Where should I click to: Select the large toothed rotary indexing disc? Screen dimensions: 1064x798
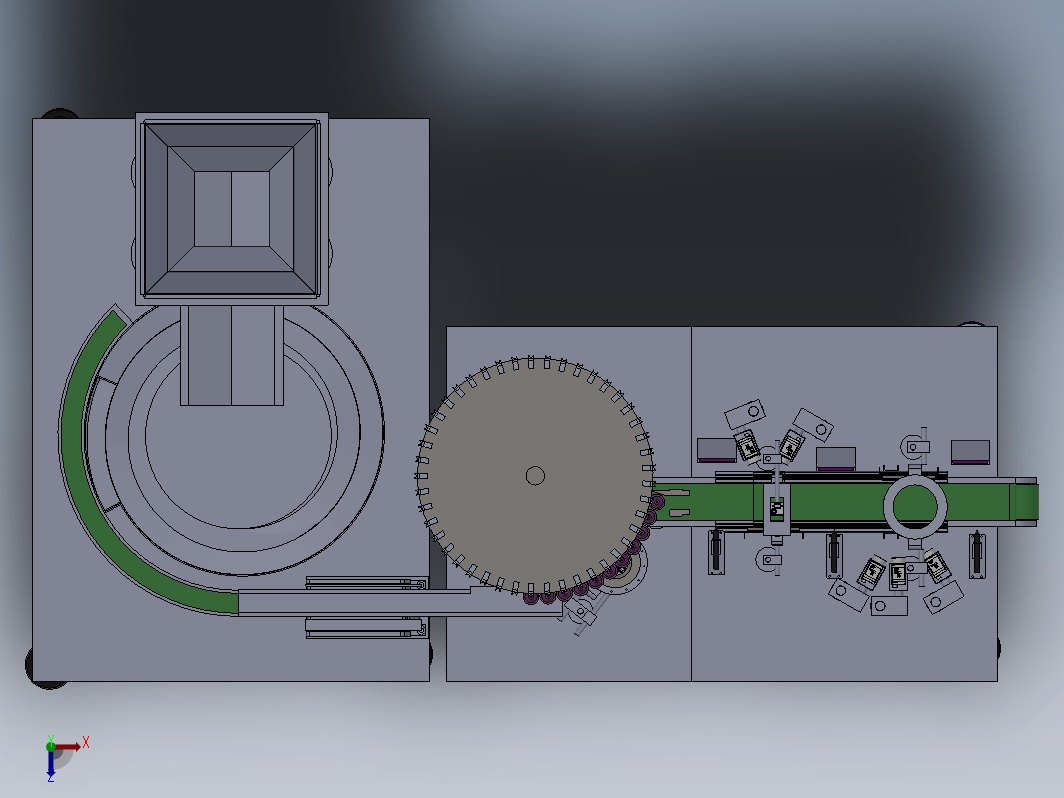(535, 476)
